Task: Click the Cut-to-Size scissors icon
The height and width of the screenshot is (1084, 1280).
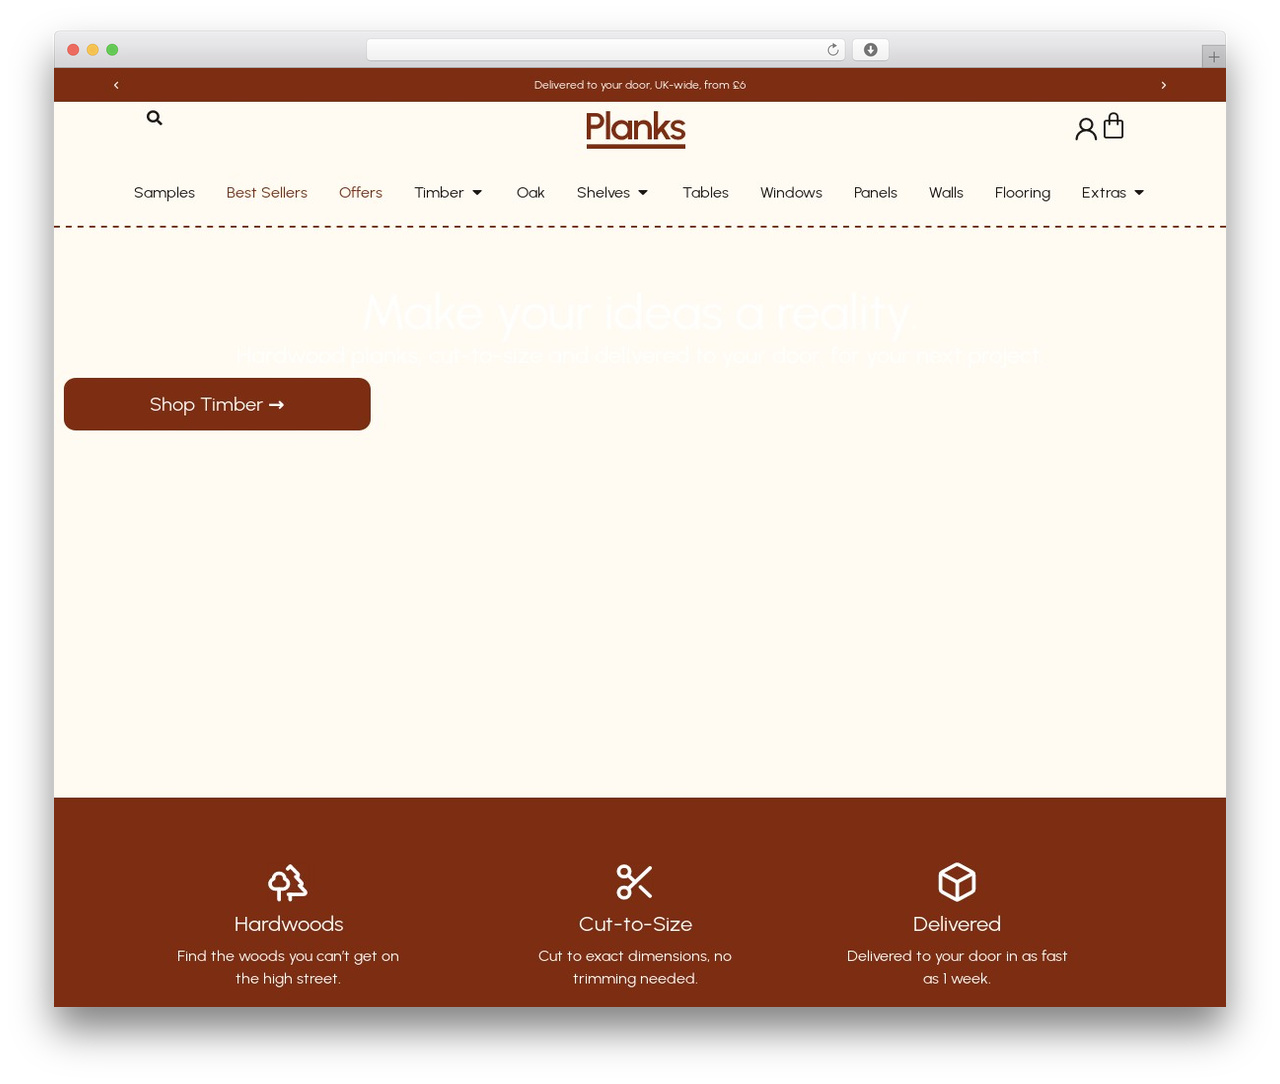Action: pos(635,882)
